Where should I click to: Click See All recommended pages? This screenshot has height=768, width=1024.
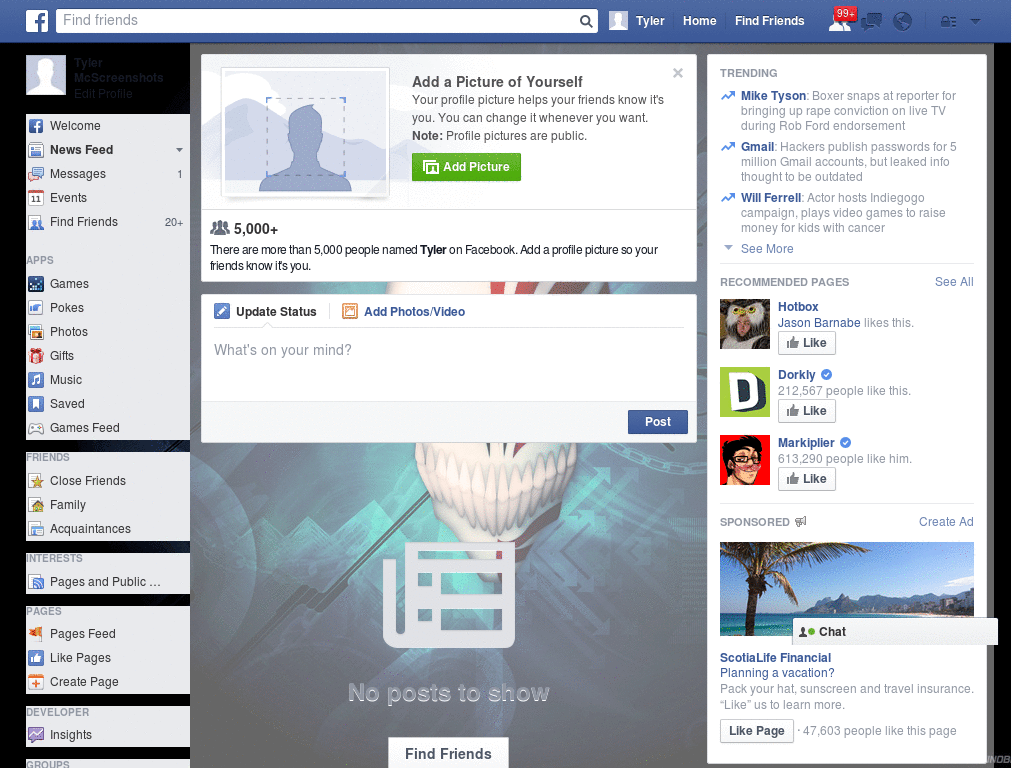point(953,282)
